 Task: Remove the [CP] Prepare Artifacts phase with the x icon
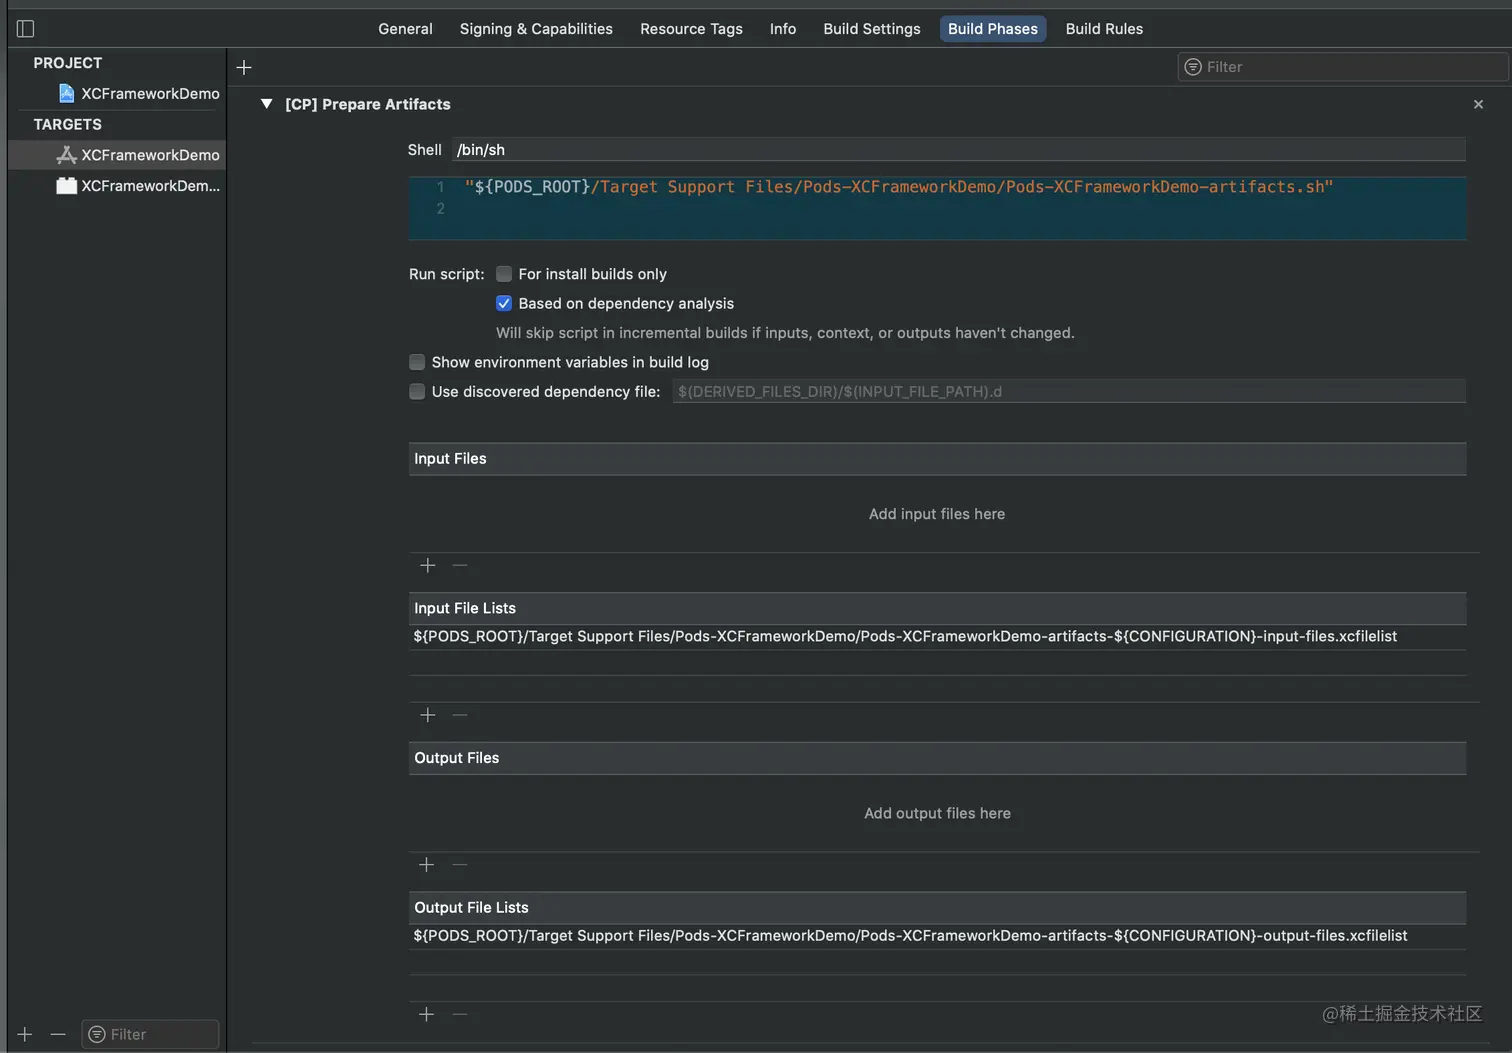coord(1478,104)
